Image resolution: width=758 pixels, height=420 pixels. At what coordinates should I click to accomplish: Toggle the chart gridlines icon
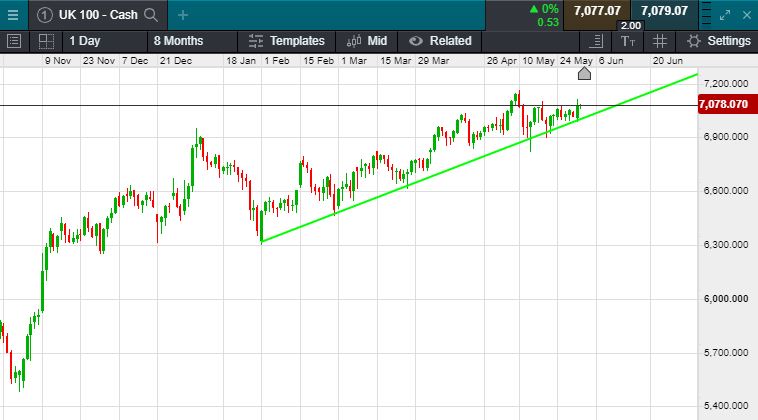[659, 41]
